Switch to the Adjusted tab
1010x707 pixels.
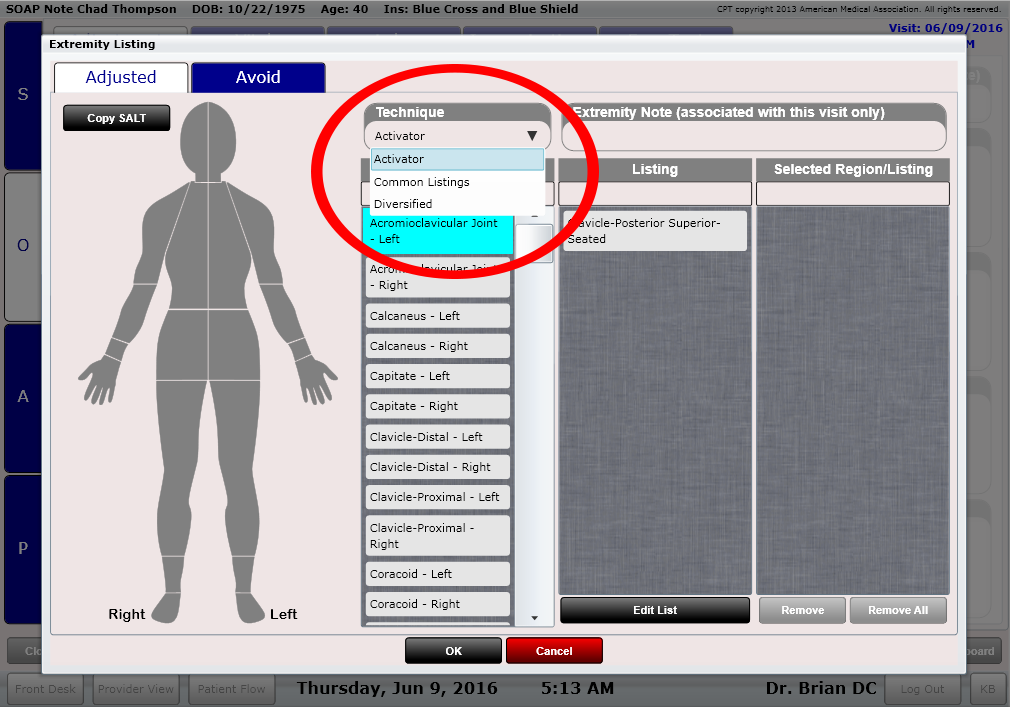point(121,78)
